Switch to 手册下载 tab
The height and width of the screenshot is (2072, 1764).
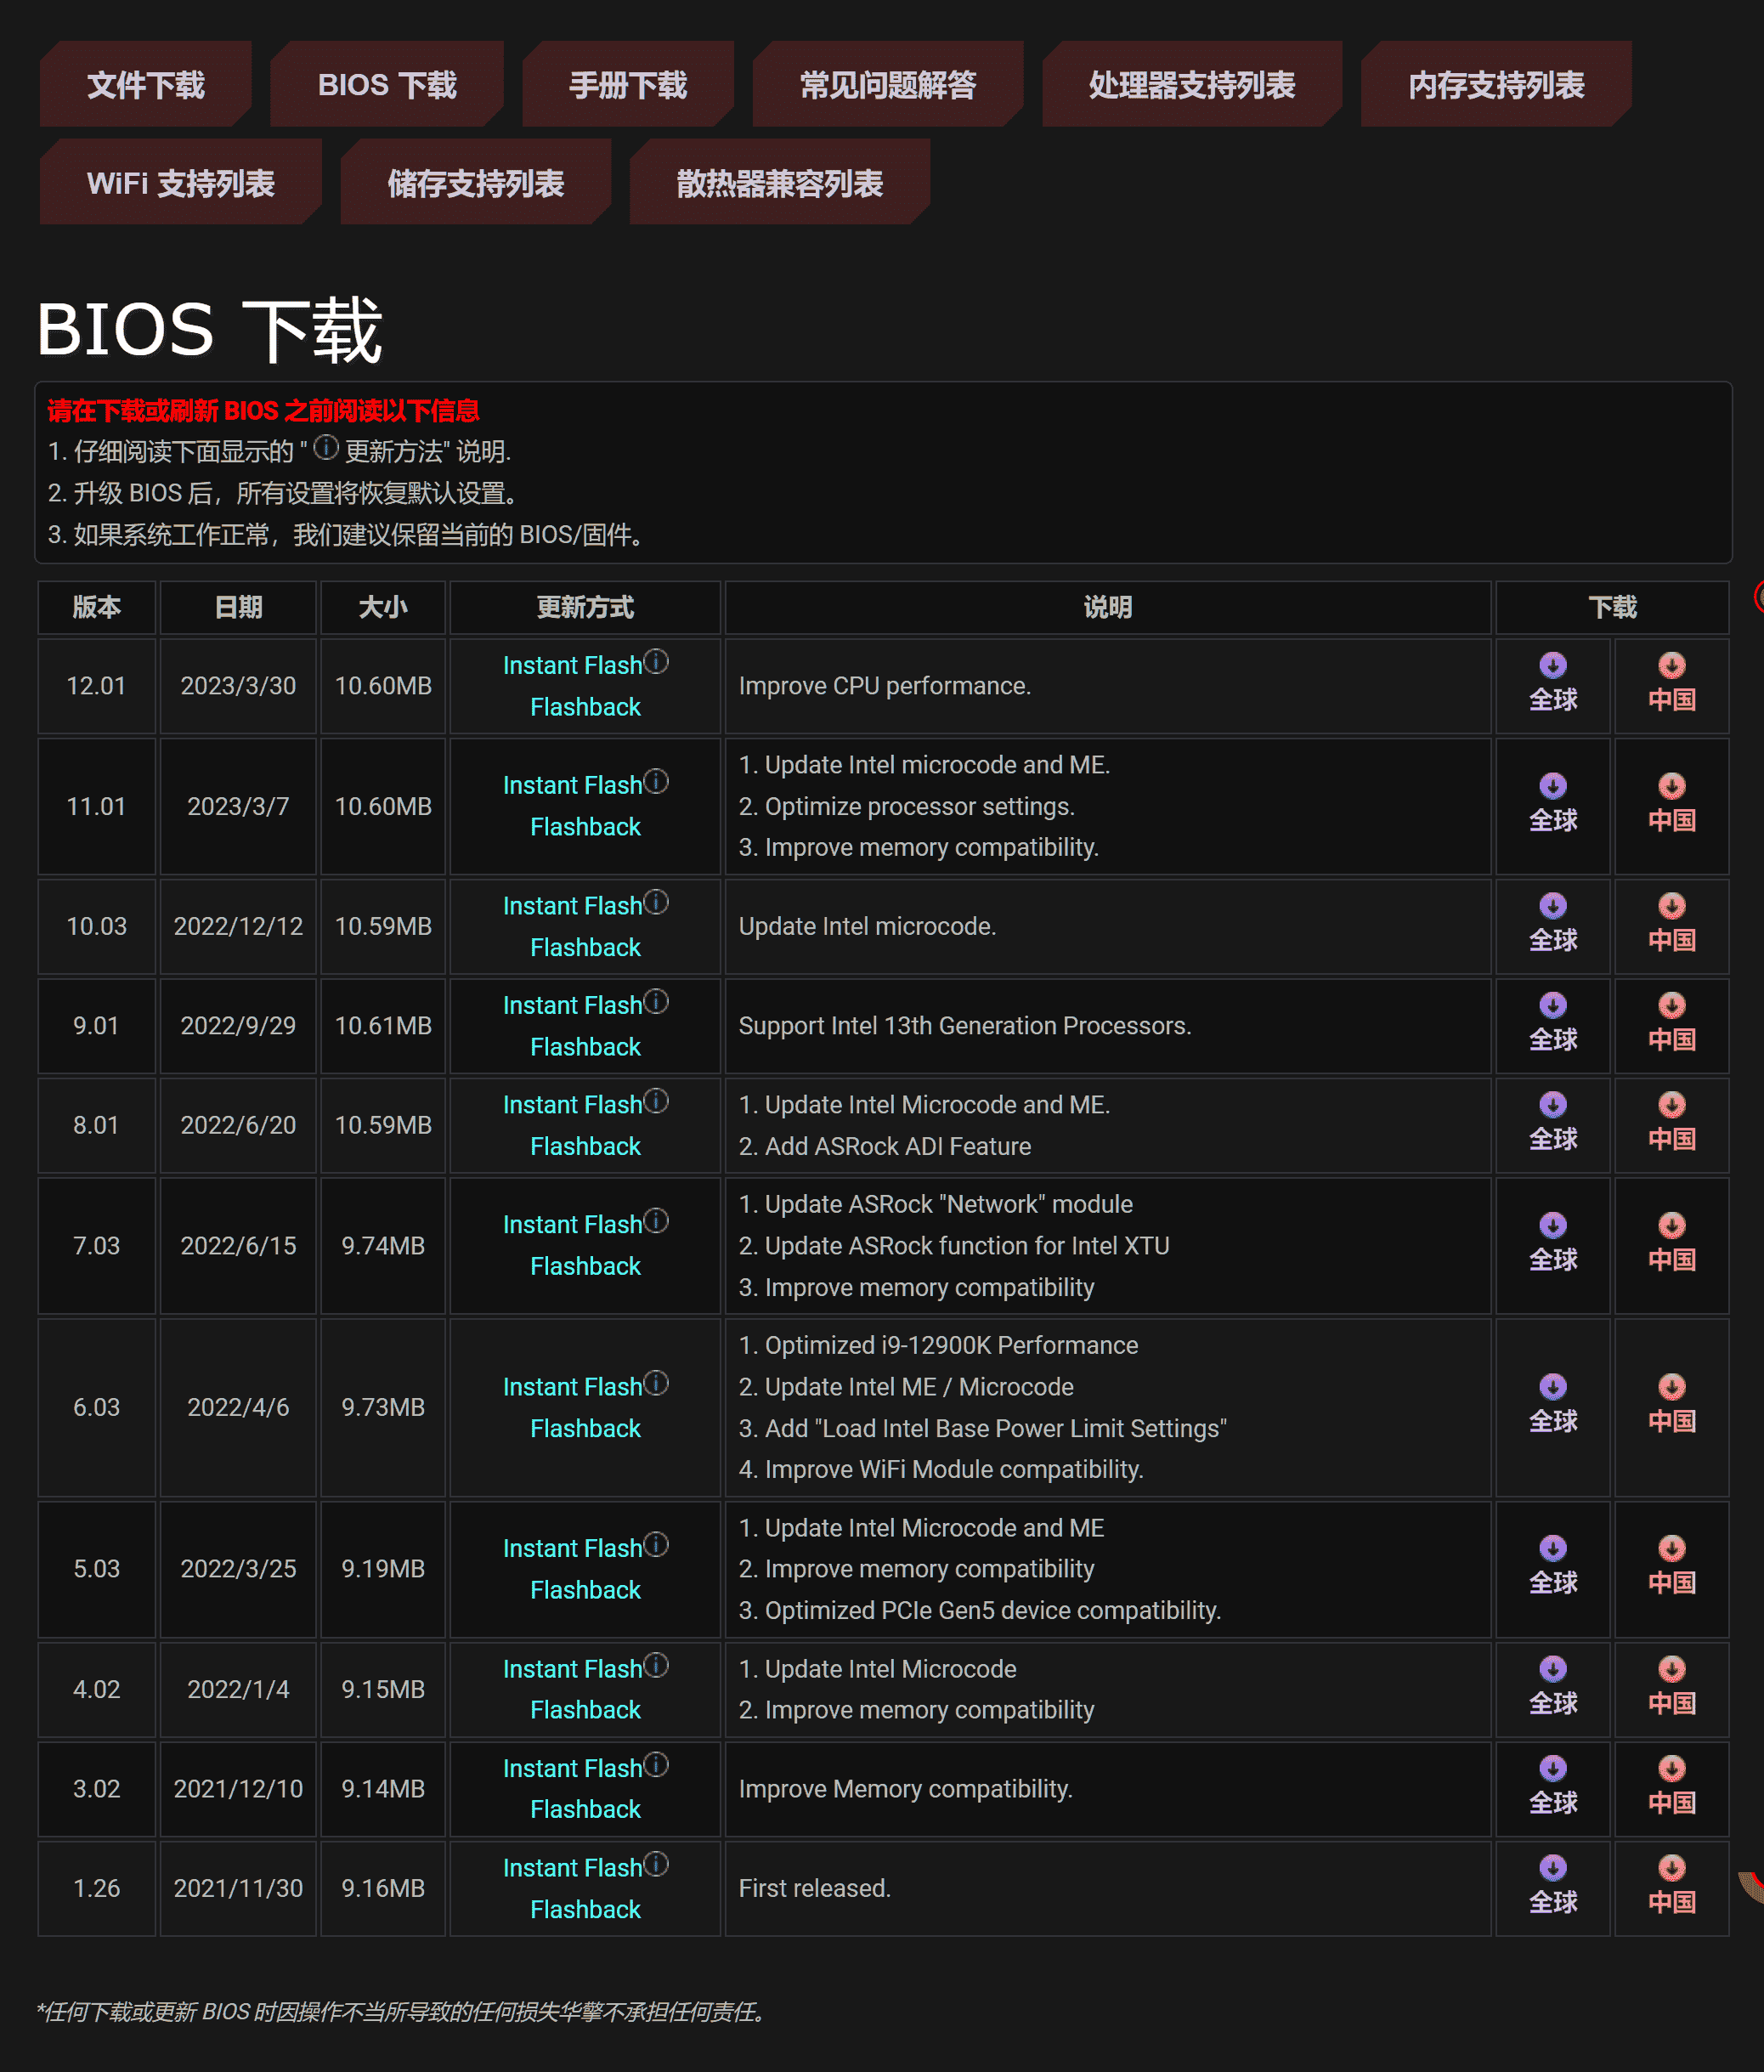[x=627, y=85]
